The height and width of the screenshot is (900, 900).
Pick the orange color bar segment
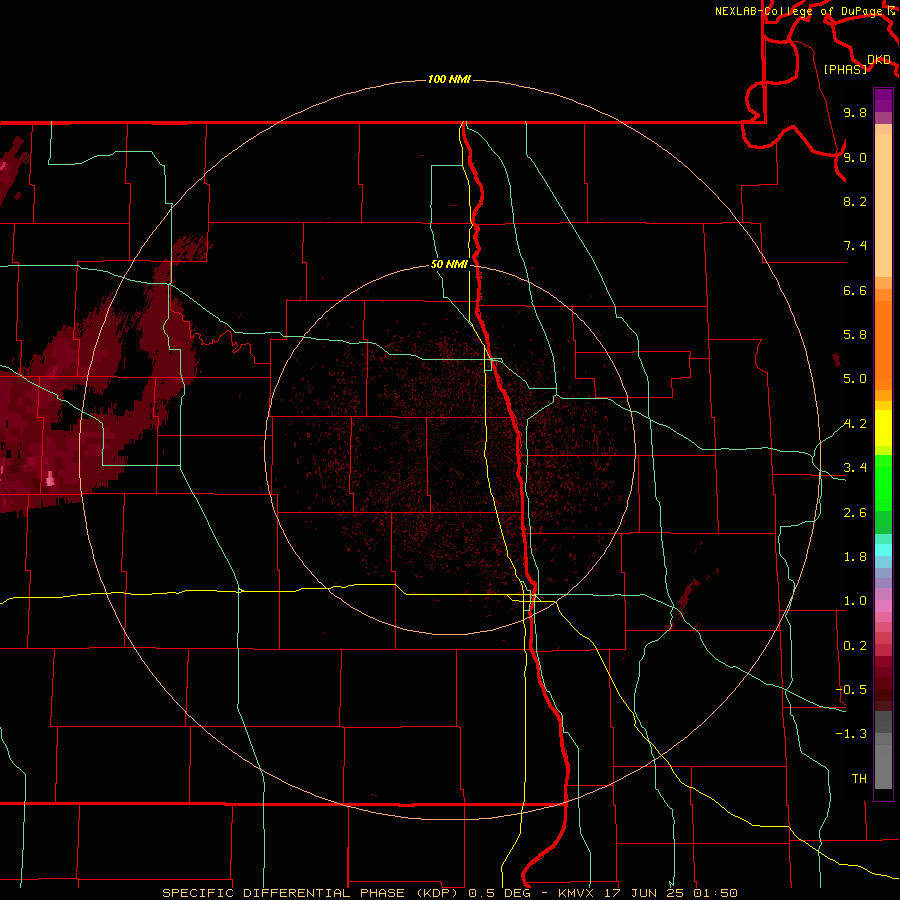[x=883, y=346]
